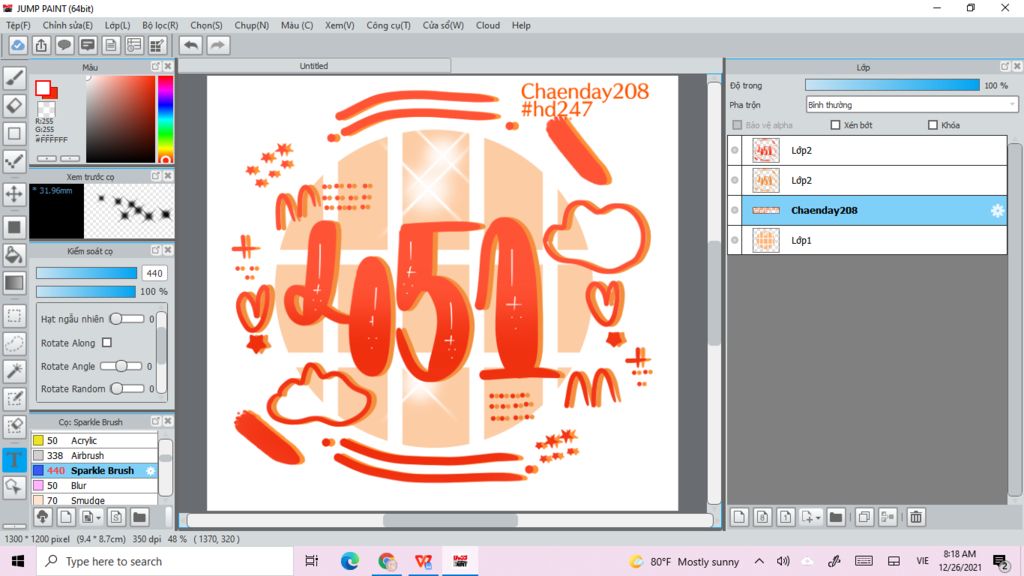Toggle the Rotate Along checkbox
The height and width of the screenshot is (576, 1024).
coord(107,342)
